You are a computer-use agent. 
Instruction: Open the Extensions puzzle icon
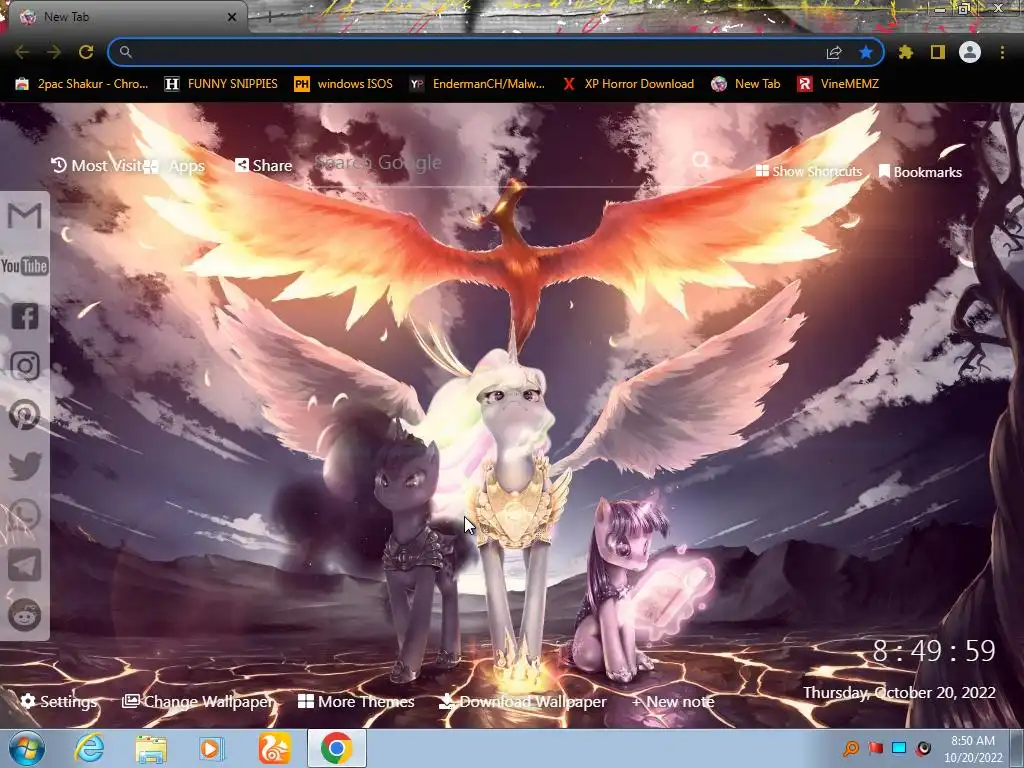point(905,52)
